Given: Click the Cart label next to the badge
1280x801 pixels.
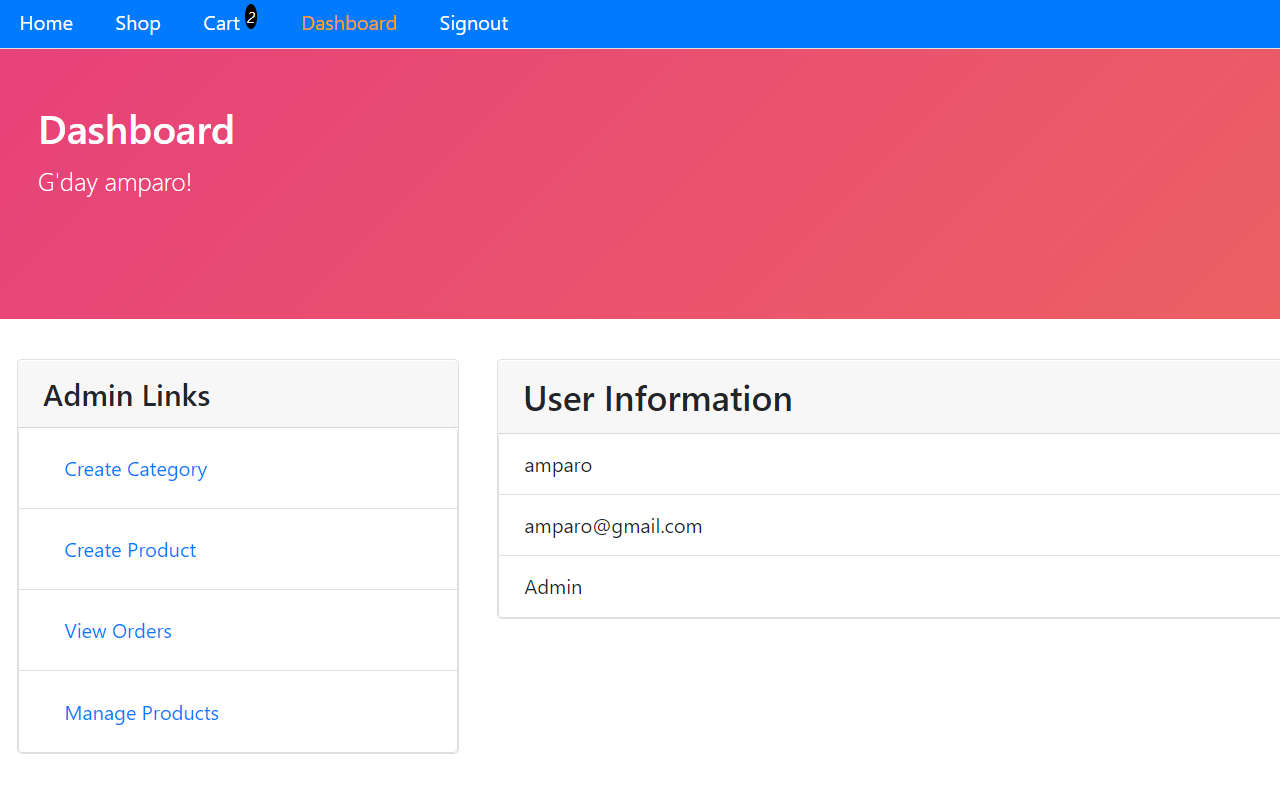Looking at the screenshot, I should click(x=218, y=23).
